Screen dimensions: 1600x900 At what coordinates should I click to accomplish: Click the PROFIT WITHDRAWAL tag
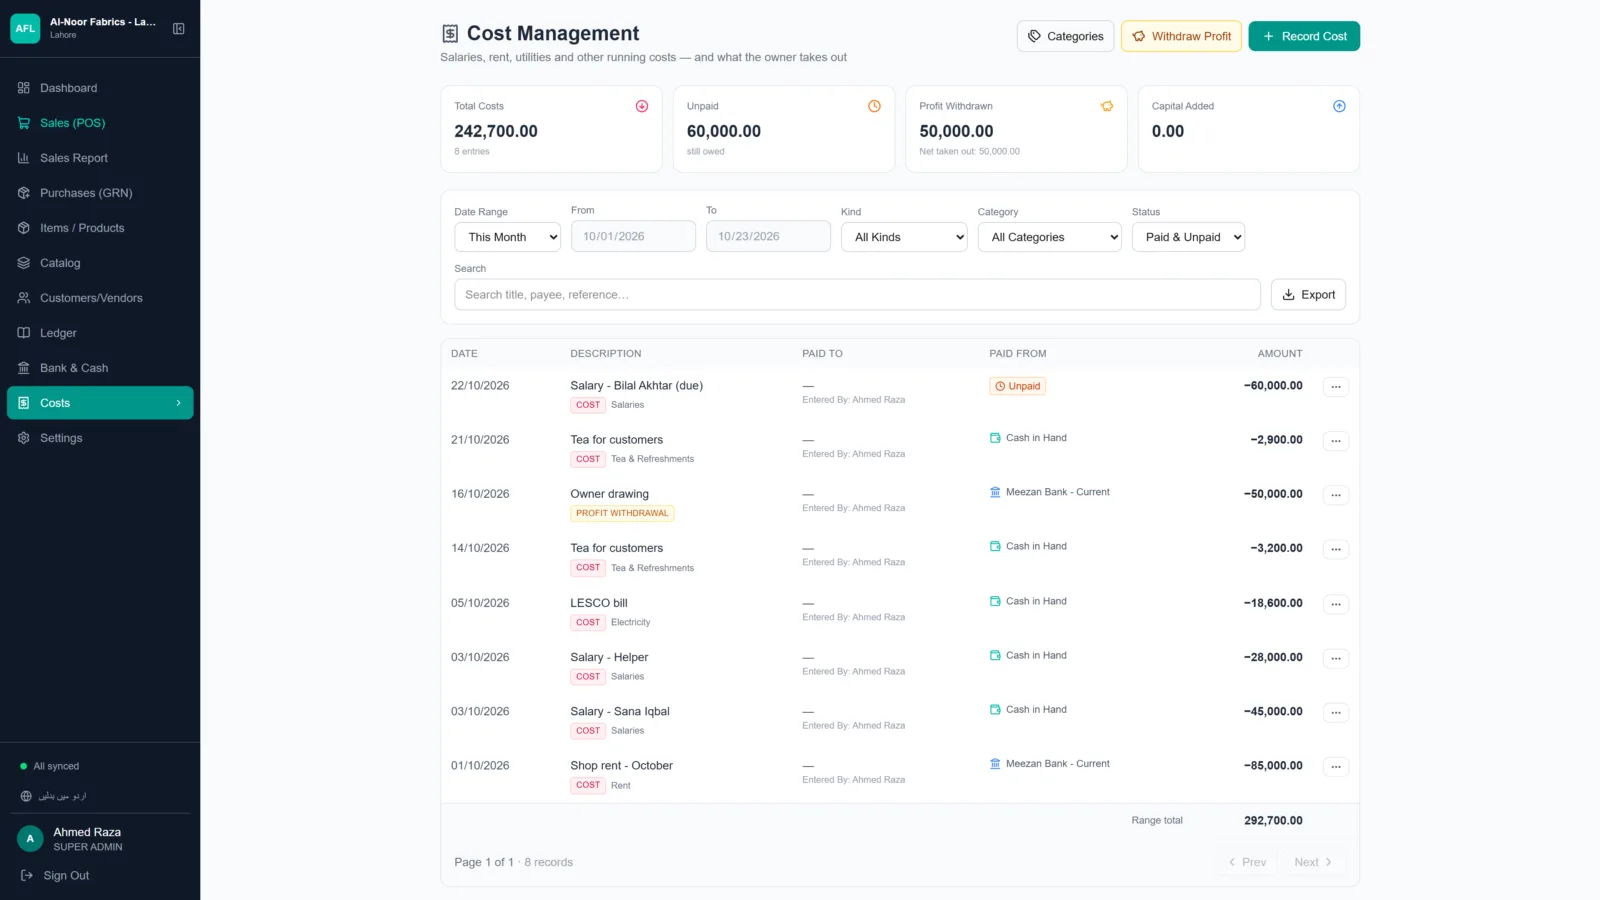pos(622,513)
